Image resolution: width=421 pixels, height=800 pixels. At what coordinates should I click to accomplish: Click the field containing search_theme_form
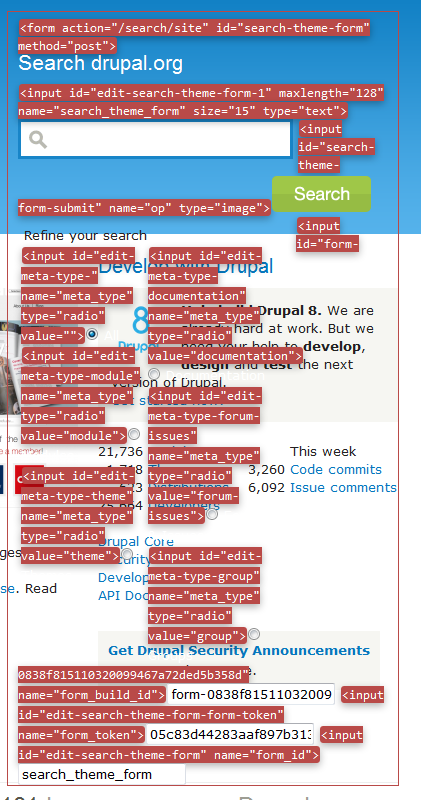(x=102, y=774)
